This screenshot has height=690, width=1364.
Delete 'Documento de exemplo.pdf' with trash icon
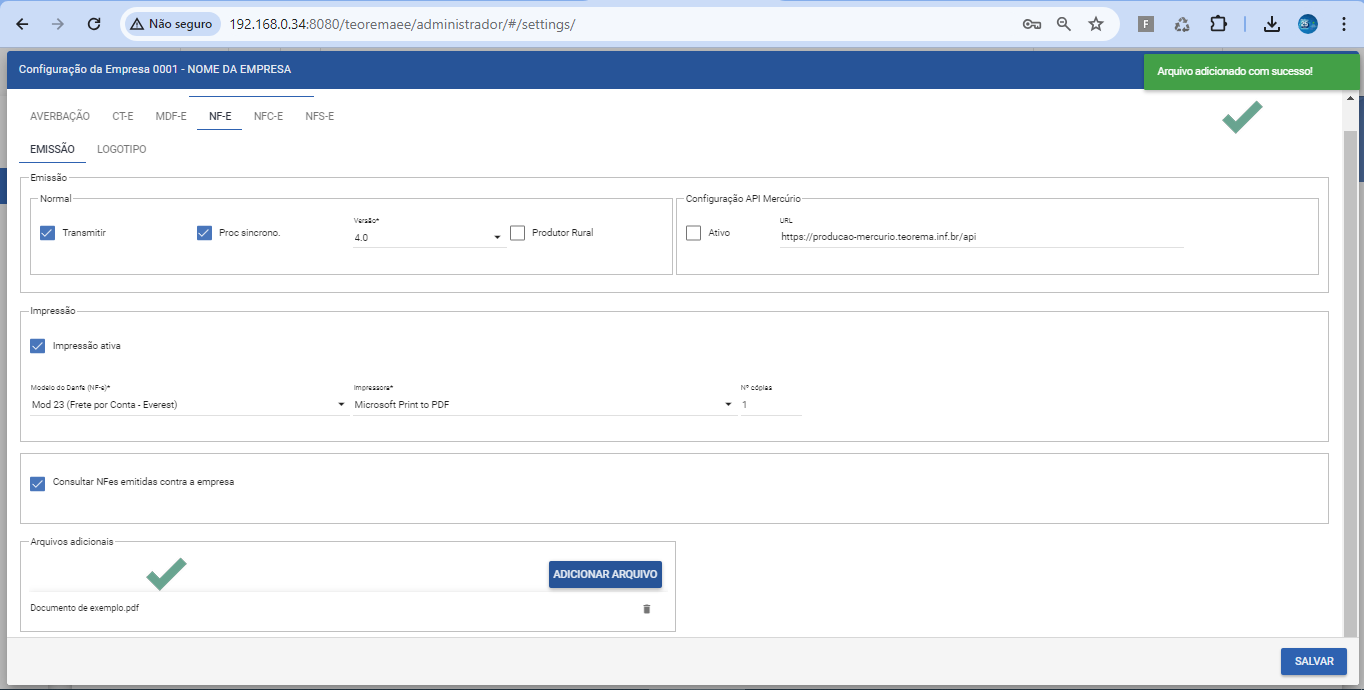646,608
